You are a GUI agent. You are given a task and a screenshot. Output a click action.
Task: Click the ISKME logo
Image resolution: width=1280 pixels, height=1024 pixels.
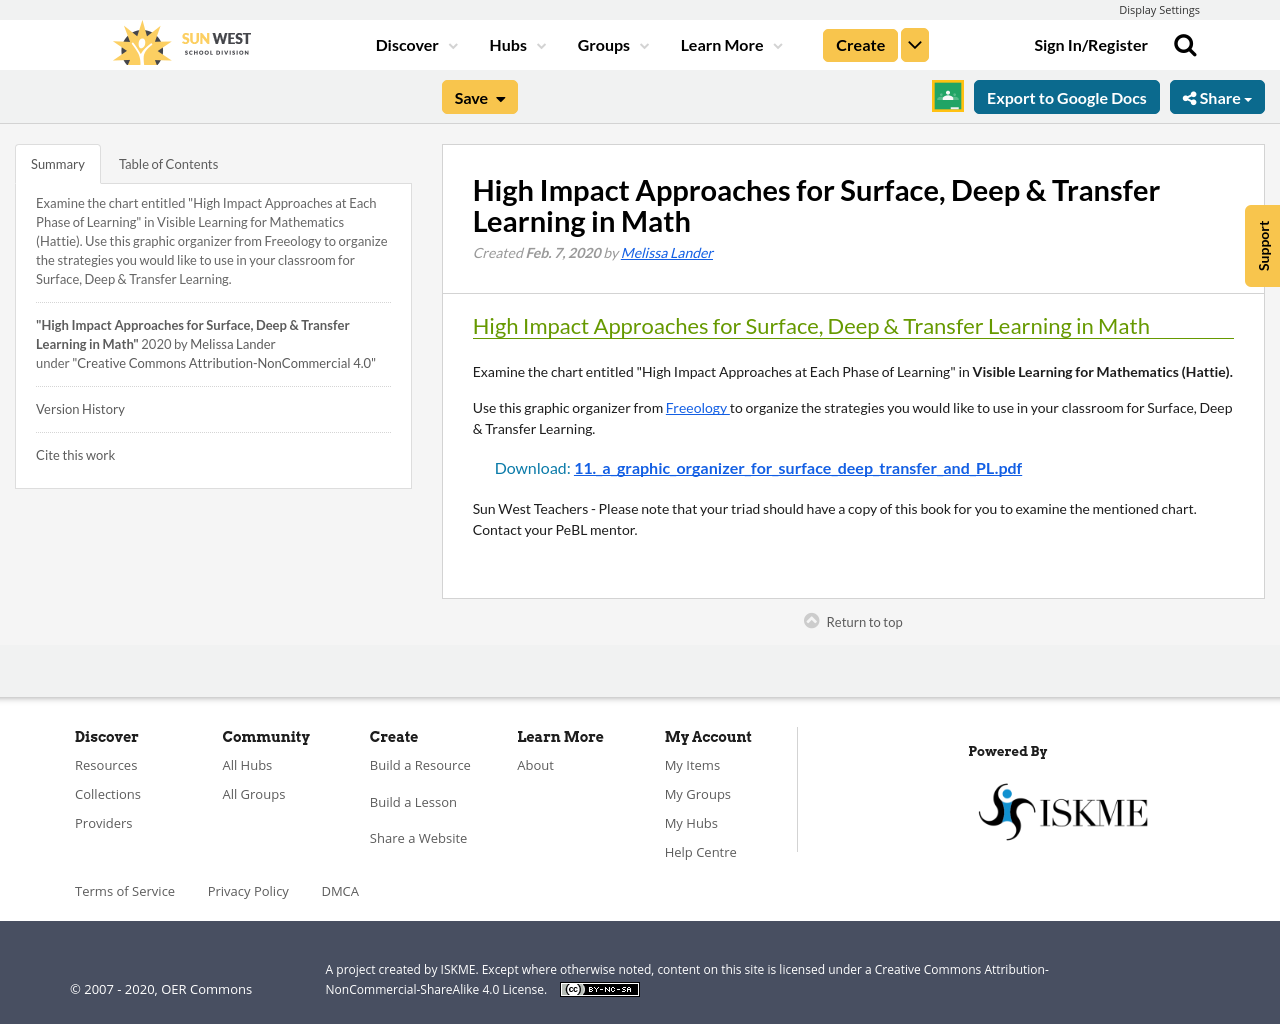tap(1062, 810)
